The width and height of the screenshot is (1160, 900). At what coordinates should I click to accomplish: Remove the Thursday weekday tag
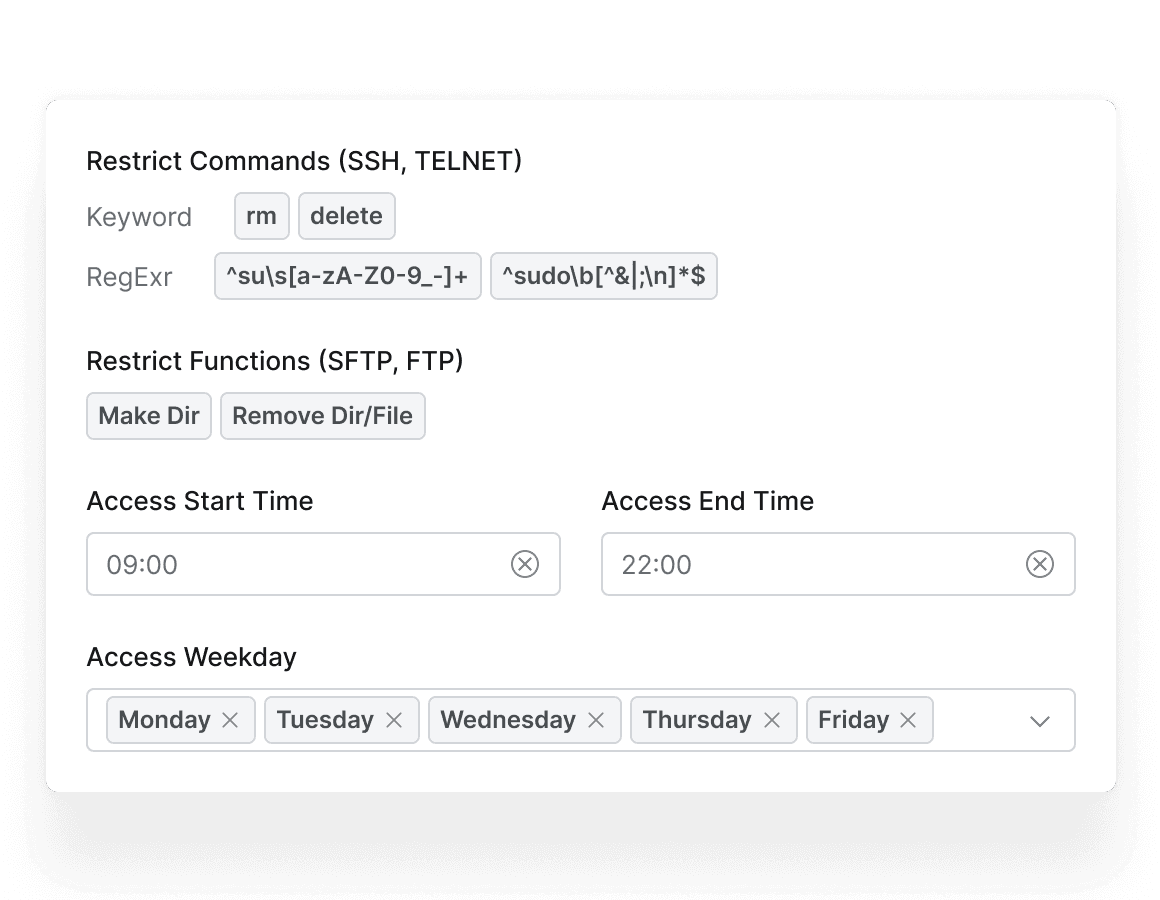772,720
